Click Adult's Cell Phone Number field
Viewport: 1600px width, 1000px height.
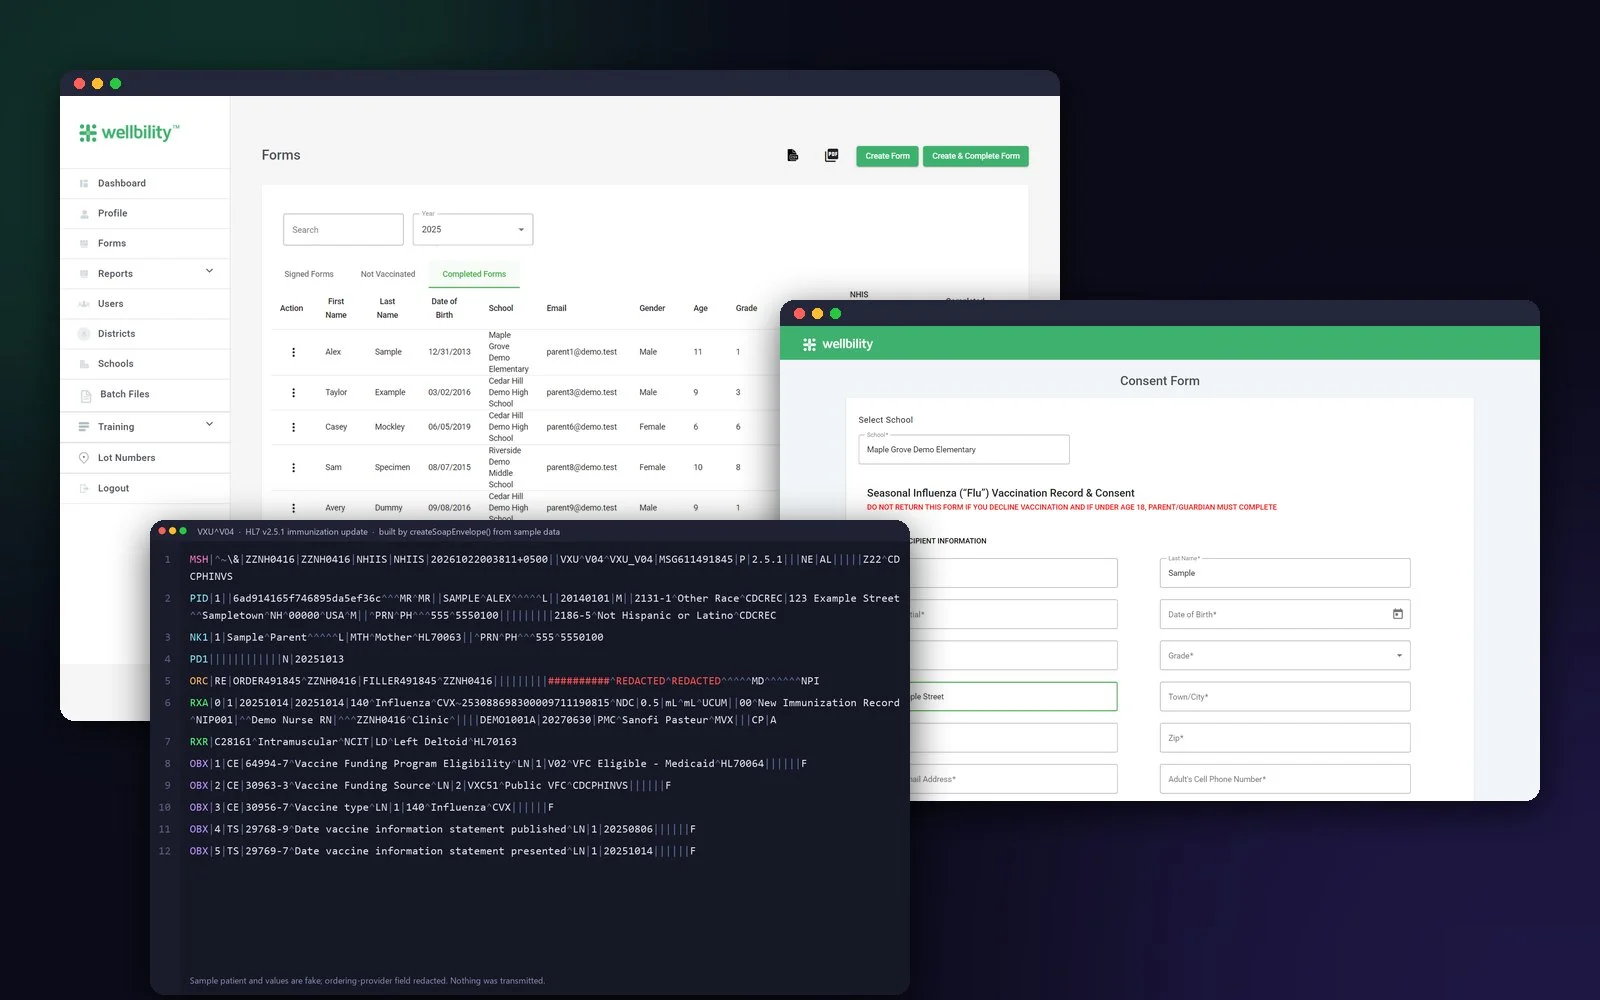click(1285, 779)
